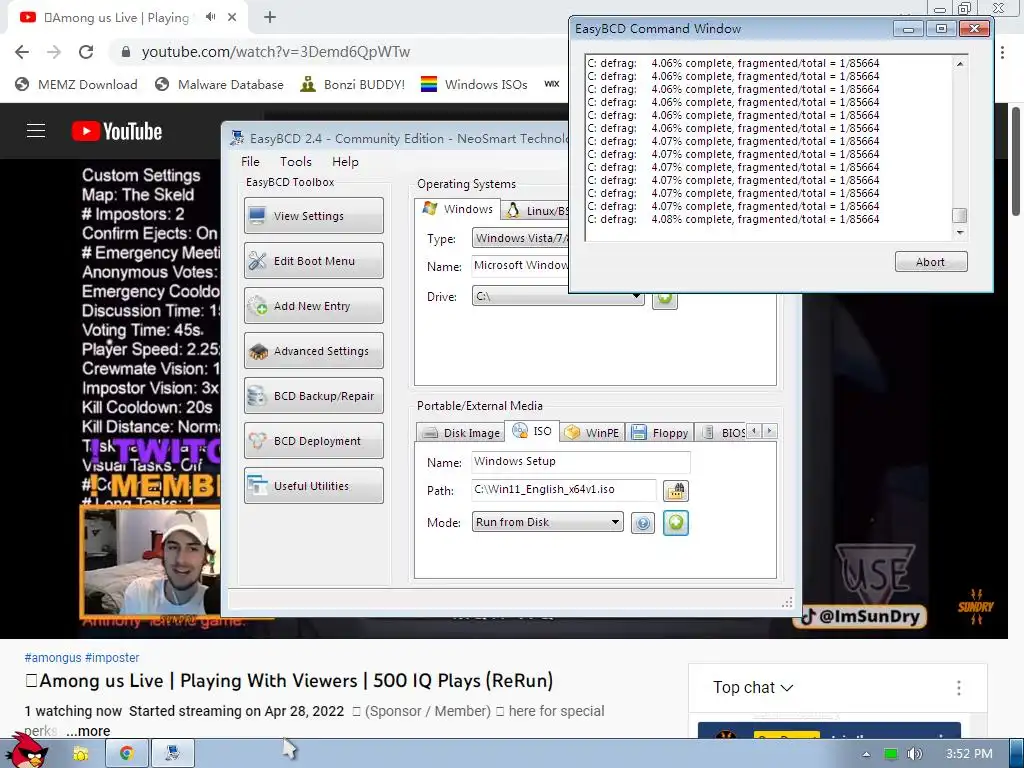Add Windows entry with green plus icon

[x=665, y=300]
